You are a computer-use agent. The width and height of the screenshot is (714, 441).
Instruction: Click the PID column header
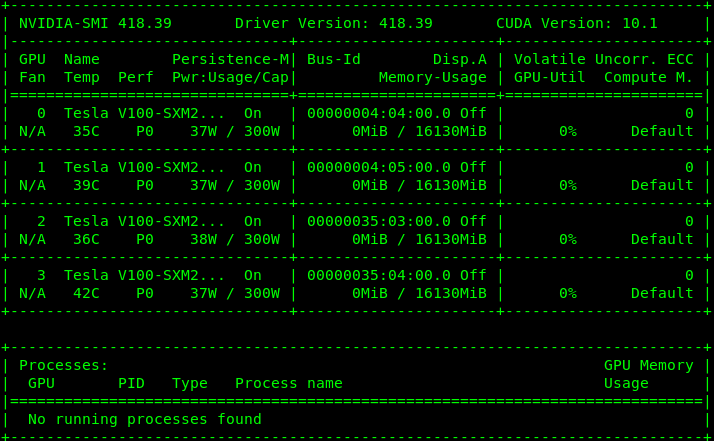point(131,383)
